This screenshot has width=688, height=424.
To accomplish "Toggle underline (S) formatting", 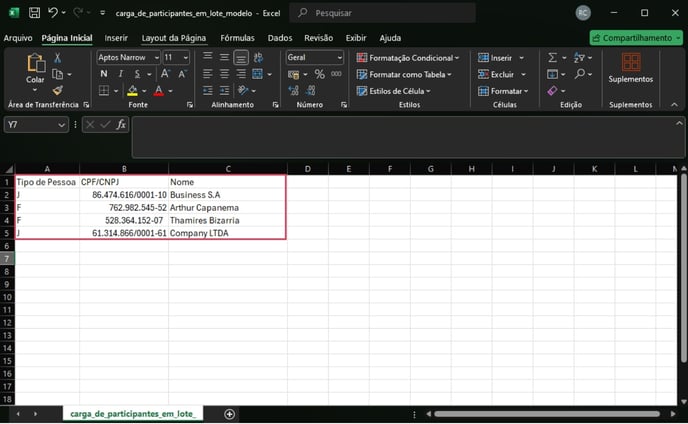I will (x=137, y=74).
